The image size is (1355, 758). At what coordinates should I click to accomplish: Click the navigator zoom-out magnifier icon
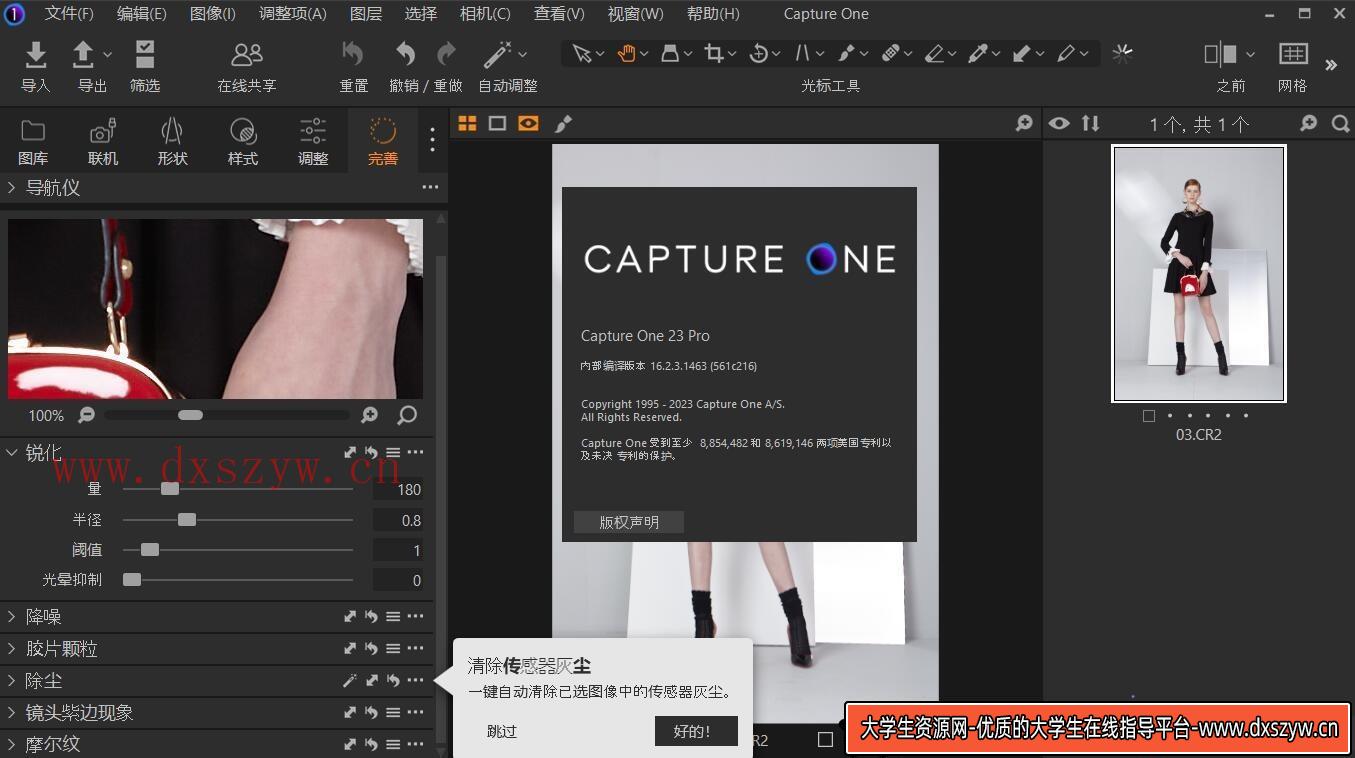[x=87, y=415]
